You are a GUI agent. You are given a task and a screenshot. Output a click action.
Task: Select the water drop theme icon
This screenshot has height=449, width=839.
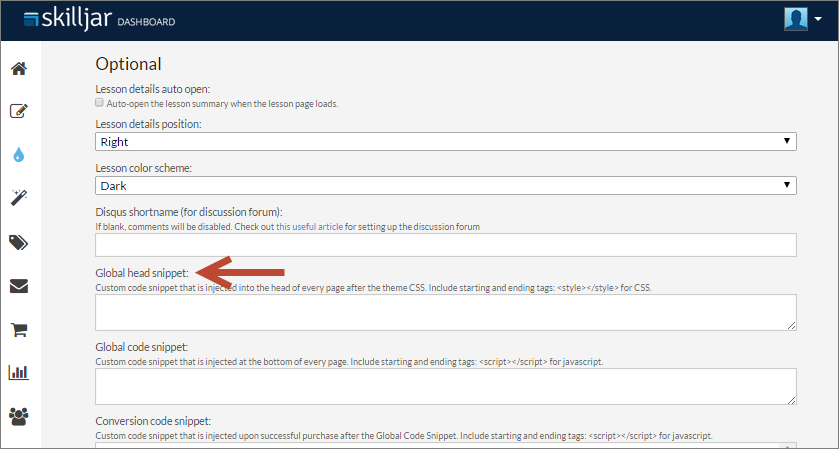pos(19,155)
